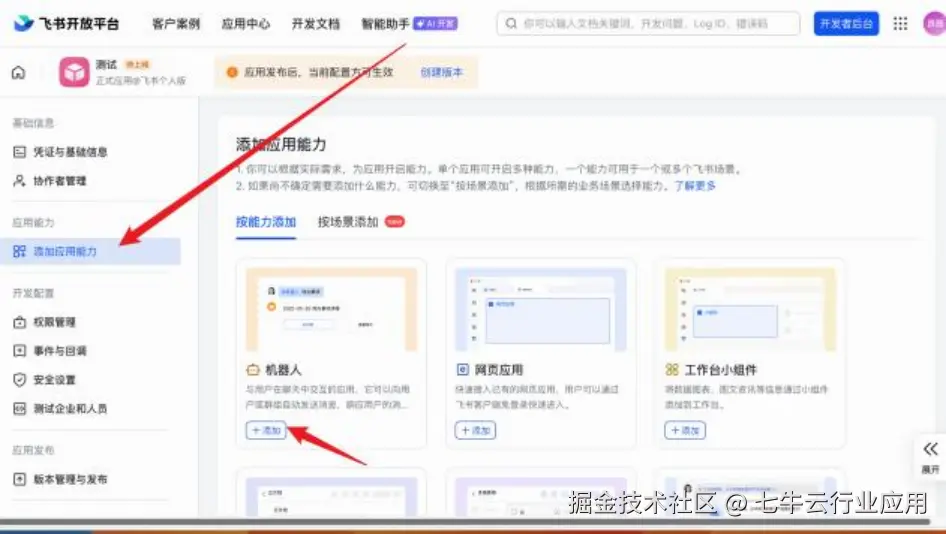Click the orange warning icon in banner
946x534 pixels.
click(x=232, y=72)
